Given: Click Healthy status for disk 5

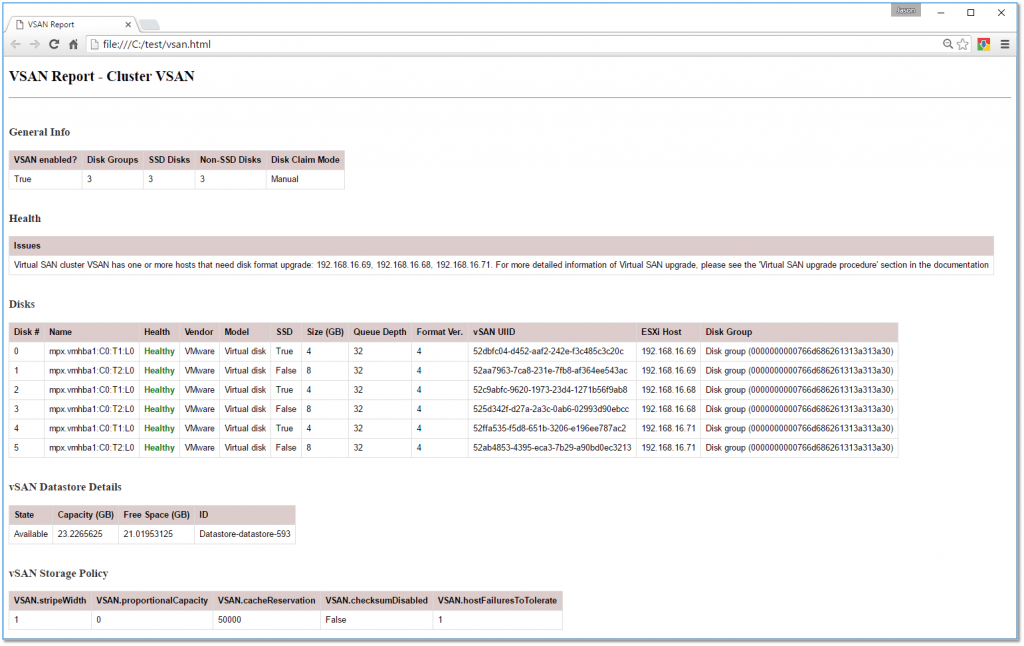Looking at the screenshot, I should tap(159, 448).
